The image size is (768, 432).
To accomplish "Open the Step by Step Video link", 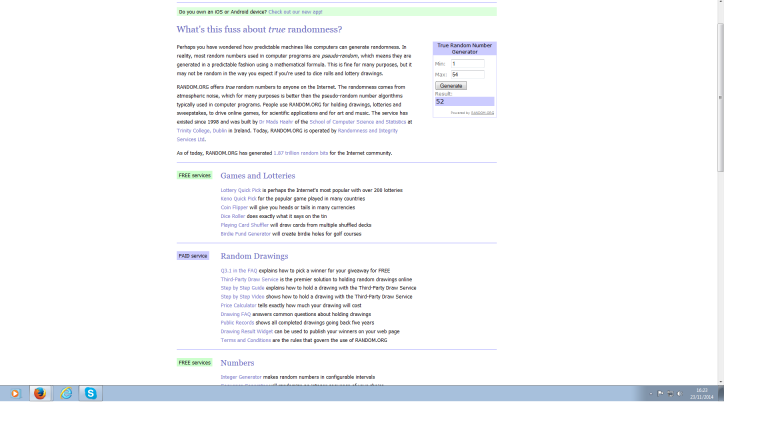I will click(x=242, y=297).
